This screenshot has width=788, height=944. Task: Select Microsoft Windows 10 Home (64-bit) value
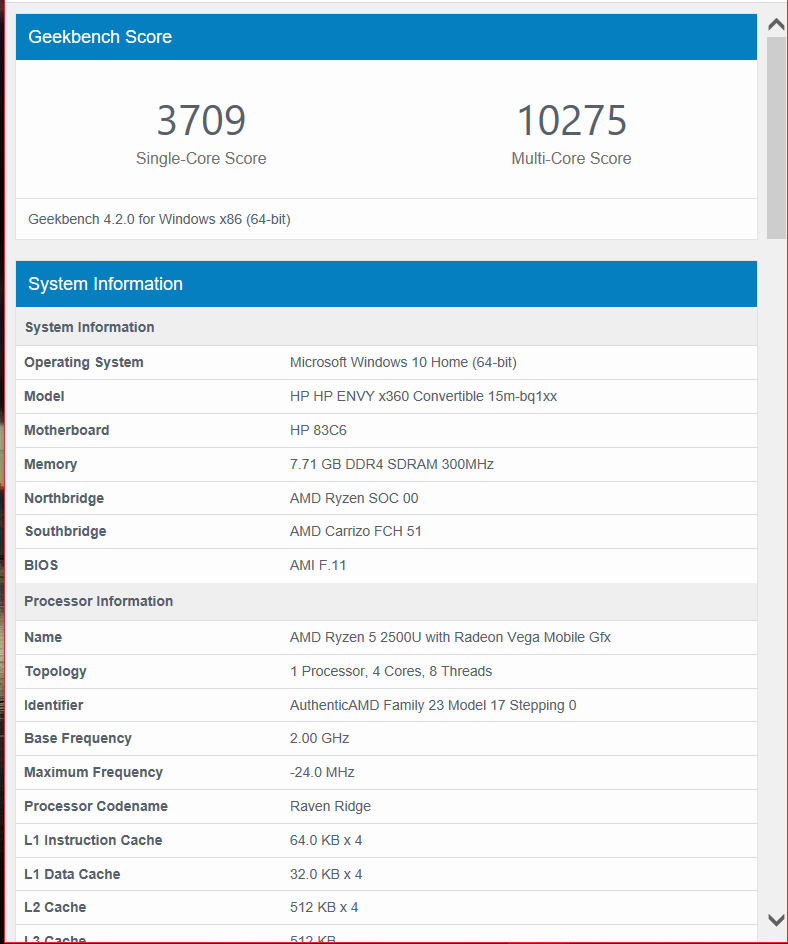click(x=403, y=362)
